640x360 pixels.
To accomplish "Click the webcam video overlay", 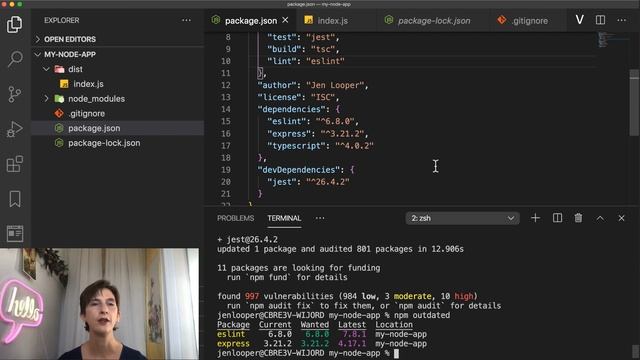I will (100, 304).
